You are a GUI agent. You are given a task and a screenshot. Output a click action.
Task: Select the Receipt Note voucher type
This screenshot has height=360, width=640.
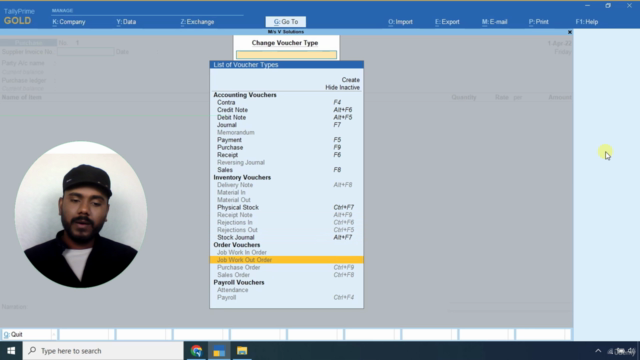click(x=286, y=215)
